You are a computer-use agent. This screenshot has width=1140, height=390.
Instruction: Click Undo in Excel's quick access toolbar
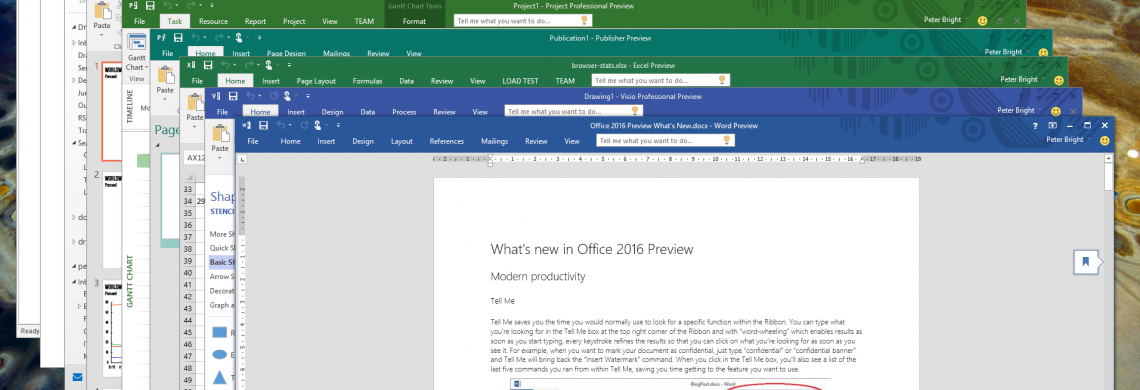(226, 65)
